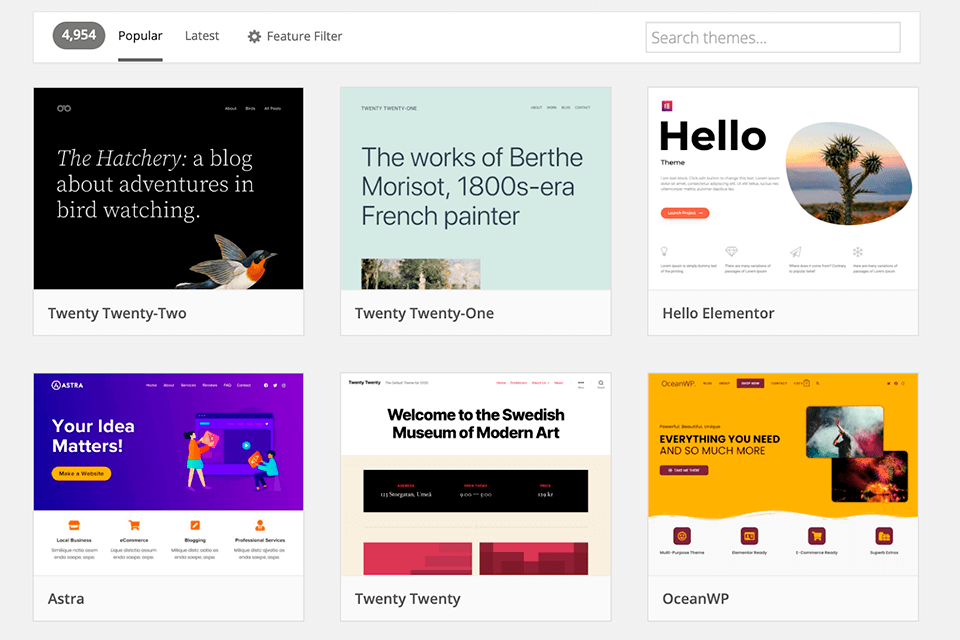
Task: Switch to the Latest tab
Action: 202,36
